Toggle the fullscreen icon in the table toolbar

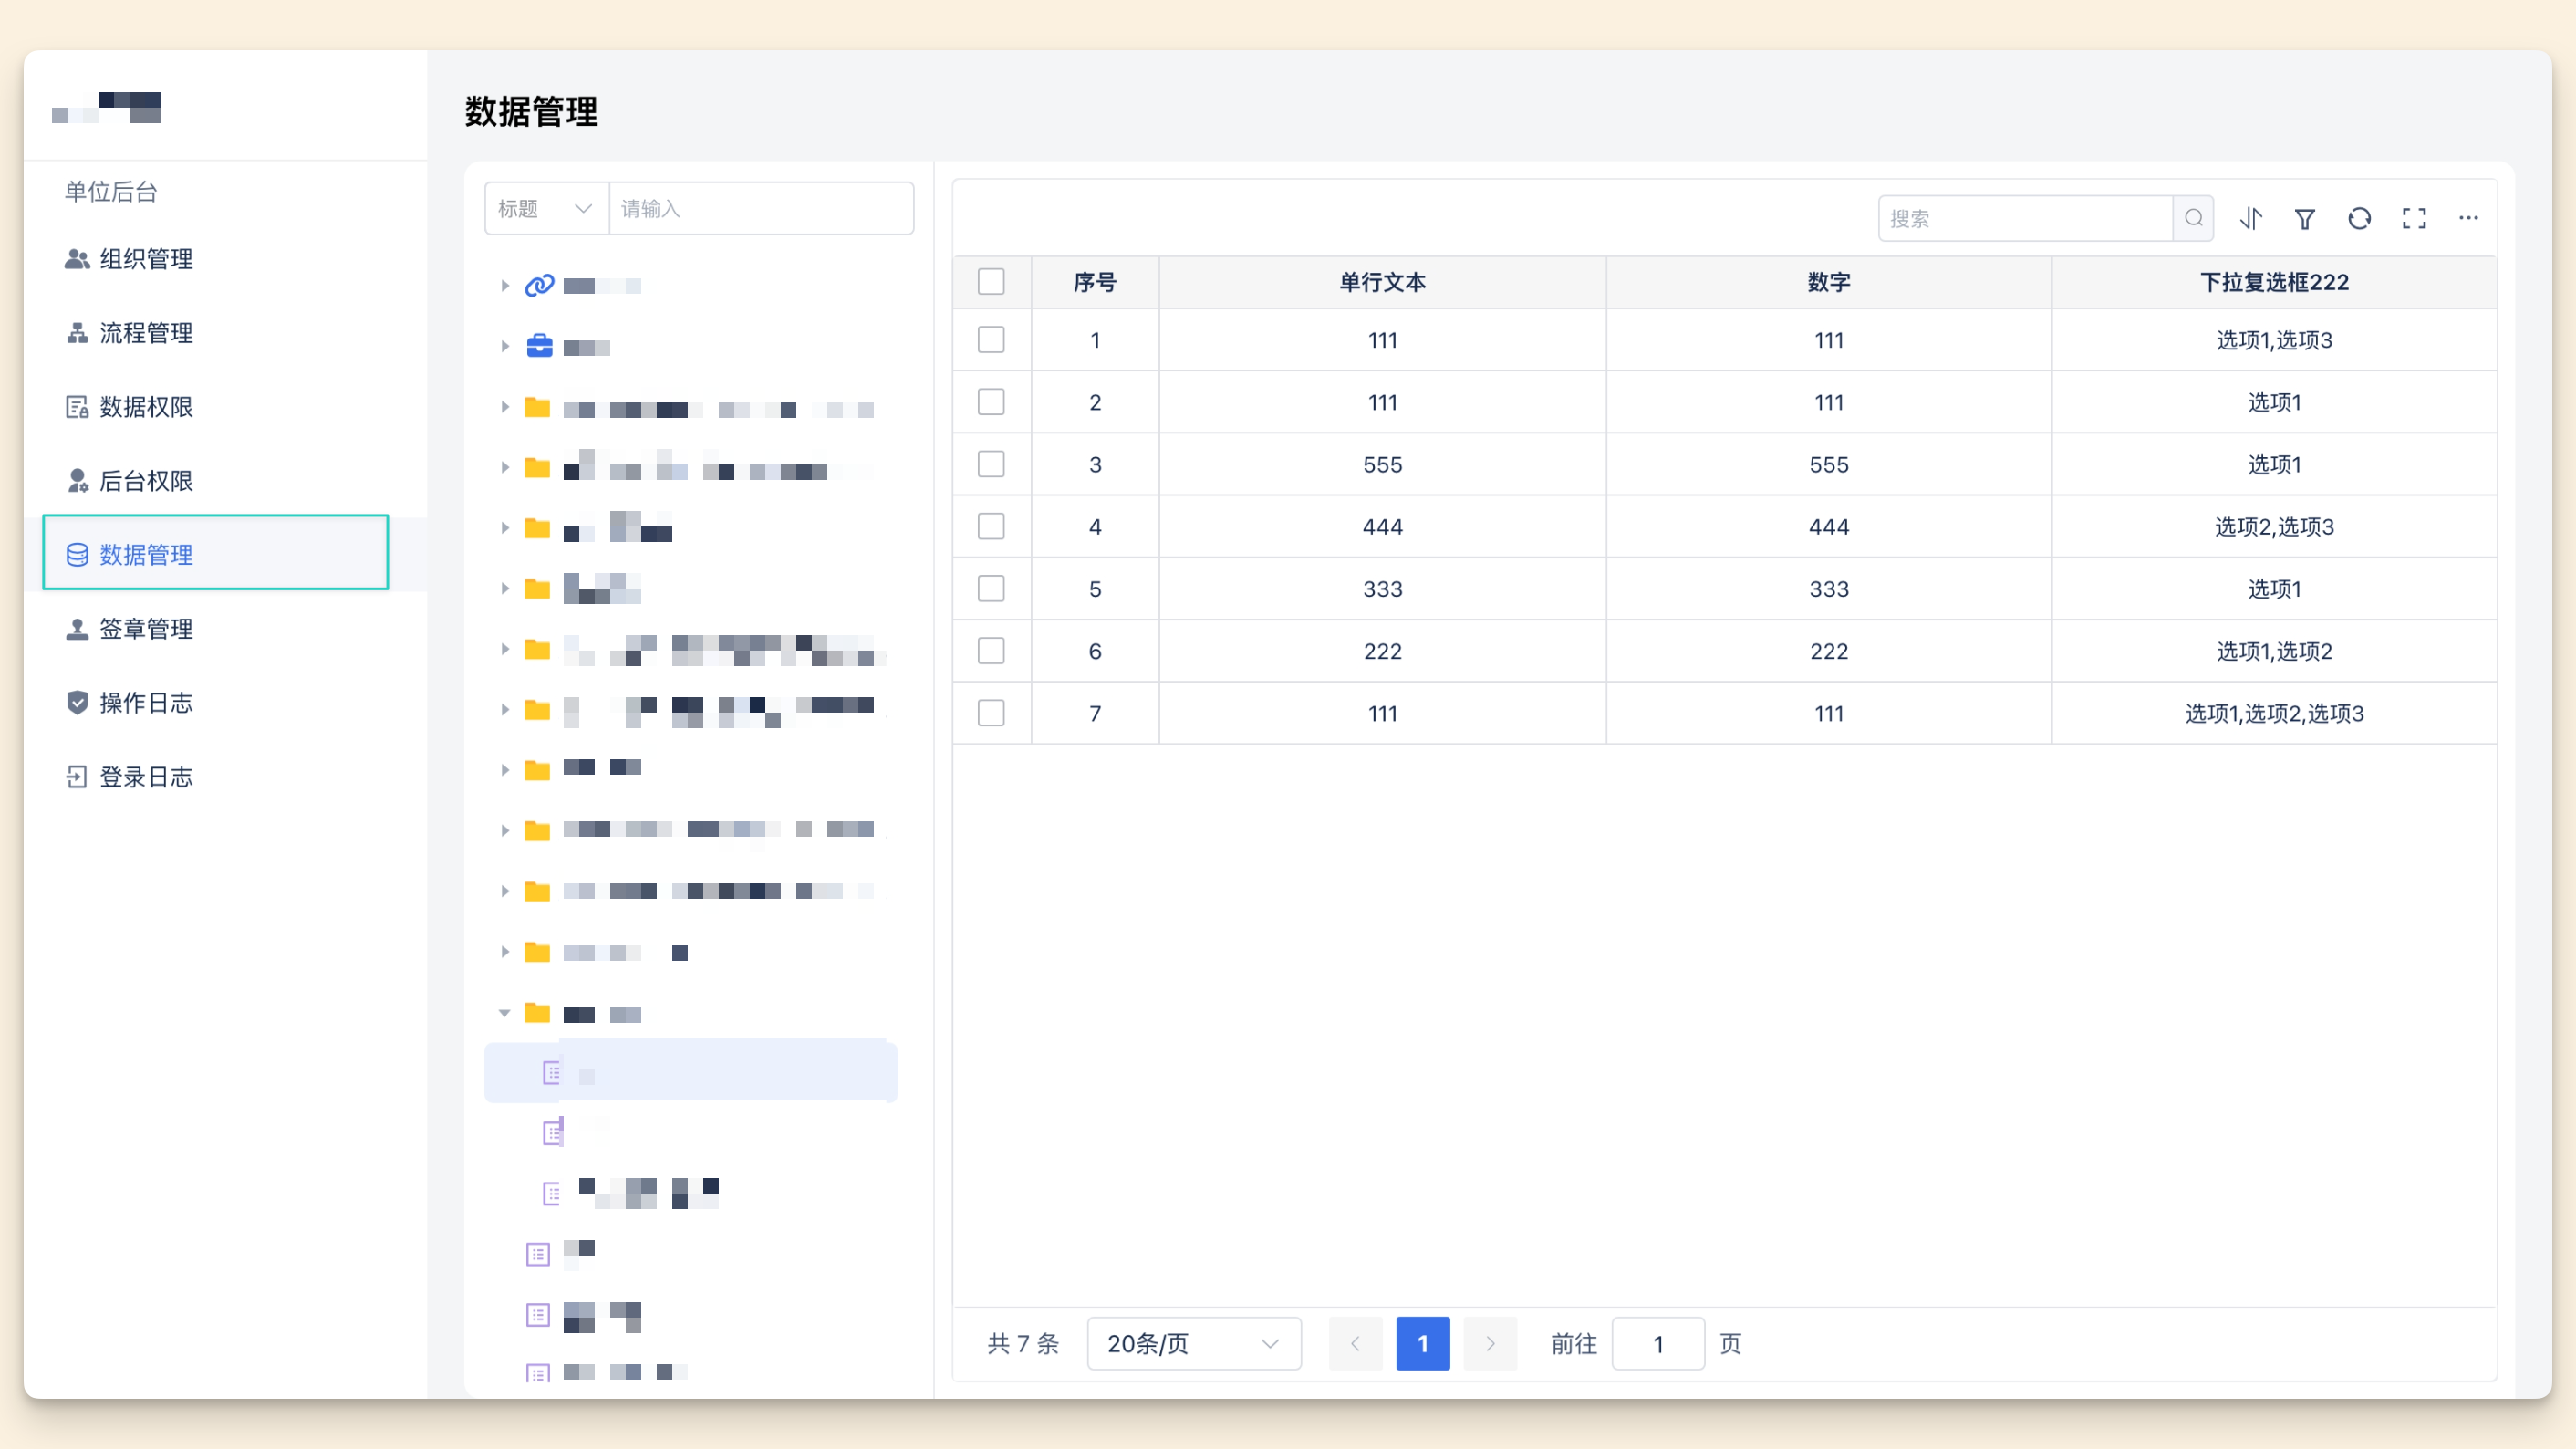pyautogui.click(x=2414, y=218)
